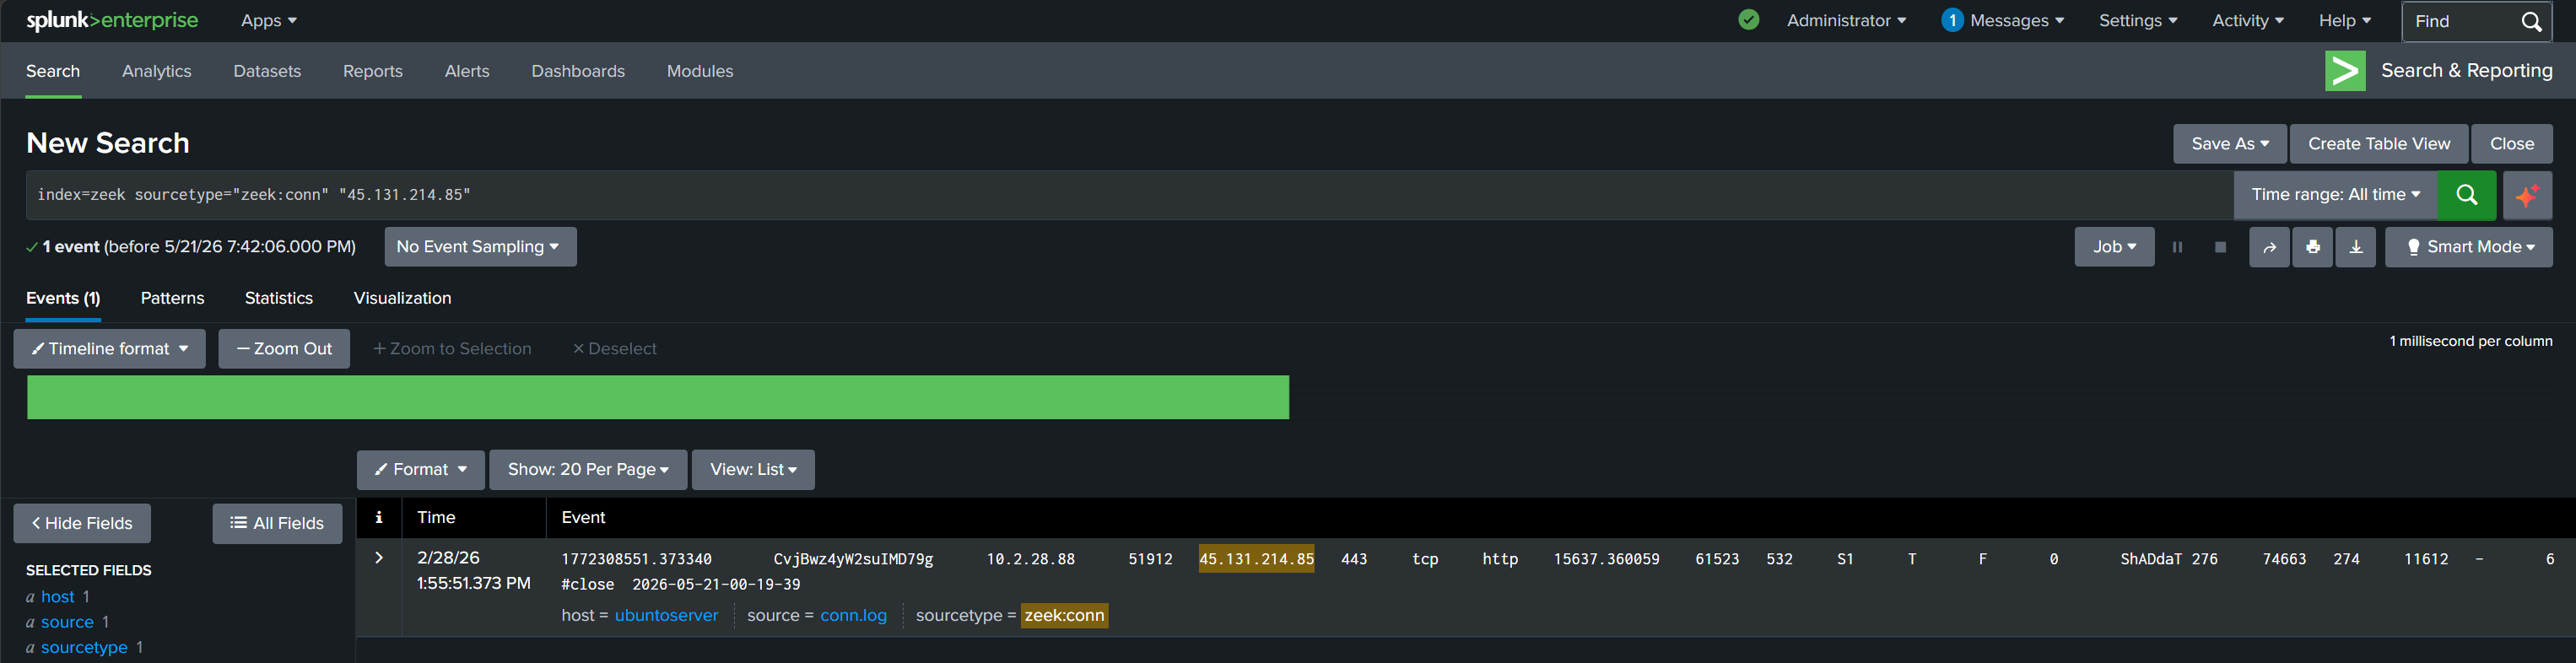Go to the Reports nav tab
This screenshot has height=663, width=2576.
[373, 71]
